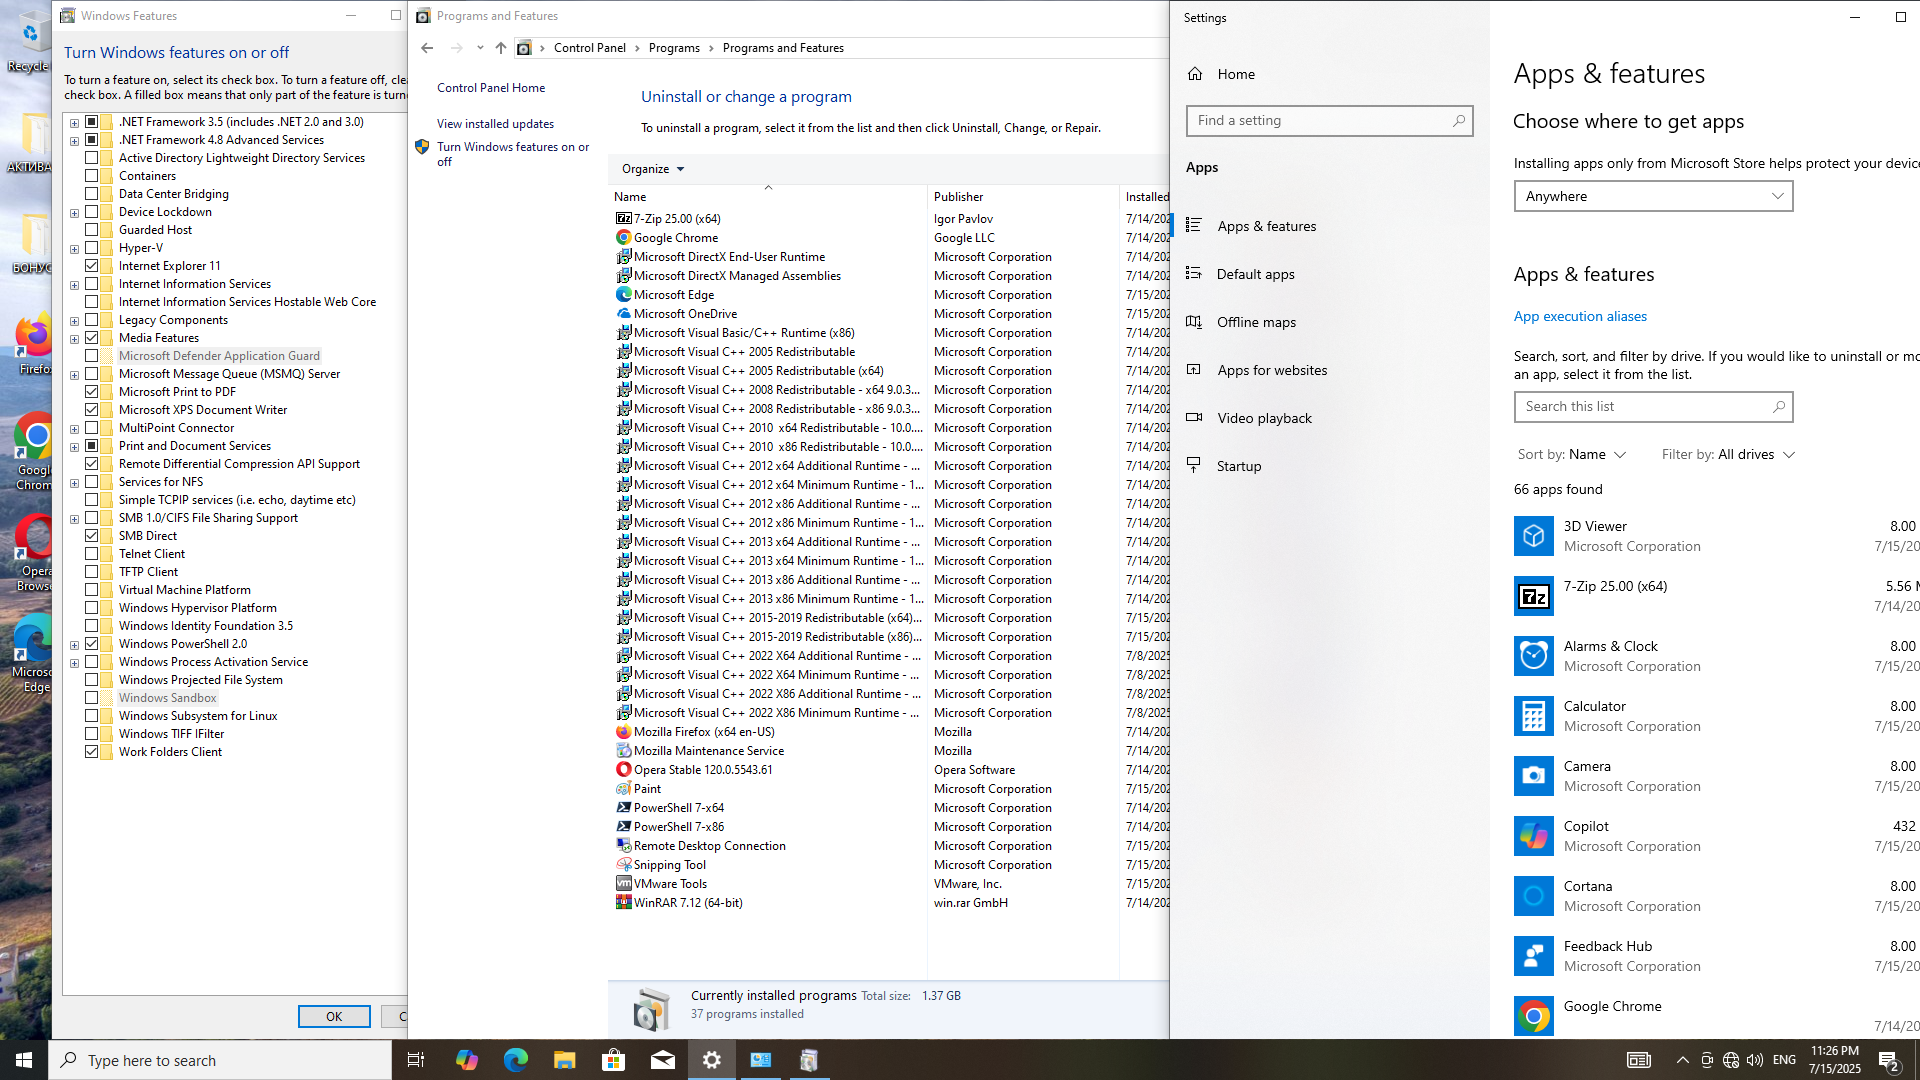Enable the Telnet Client checkbox
Screen dimensions: 1920x1080
[92, 554]
